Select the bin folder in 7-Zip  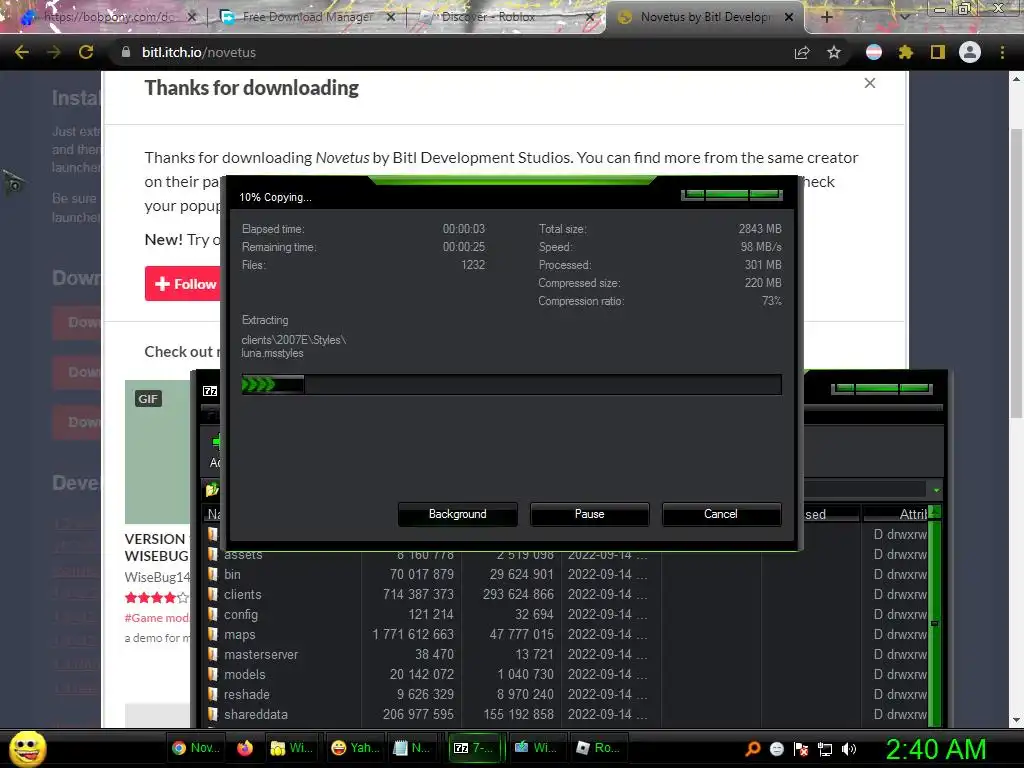(566, 574)
